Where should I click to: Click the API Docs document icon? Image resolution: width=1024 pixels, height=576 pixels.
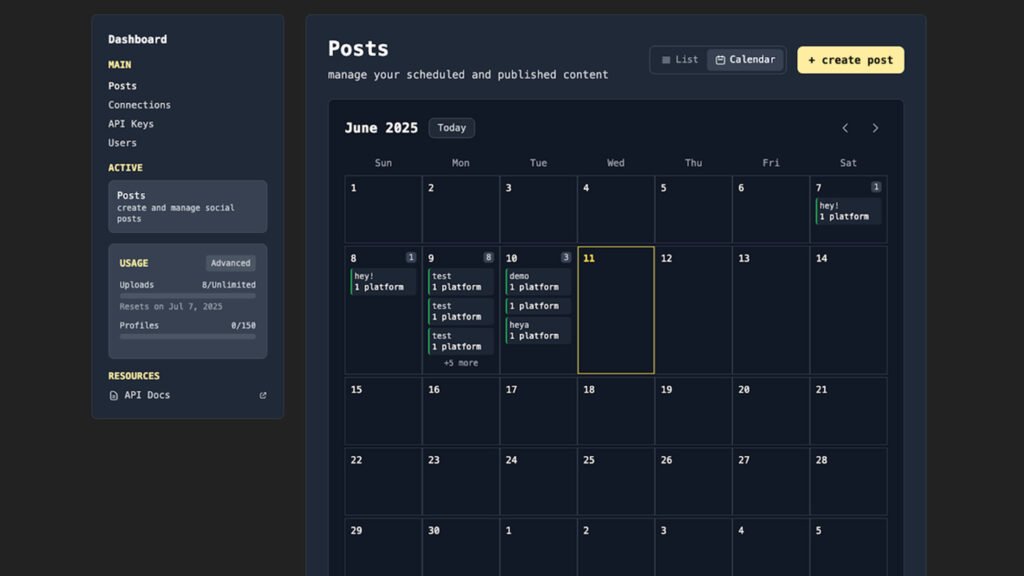pos(113,396)
